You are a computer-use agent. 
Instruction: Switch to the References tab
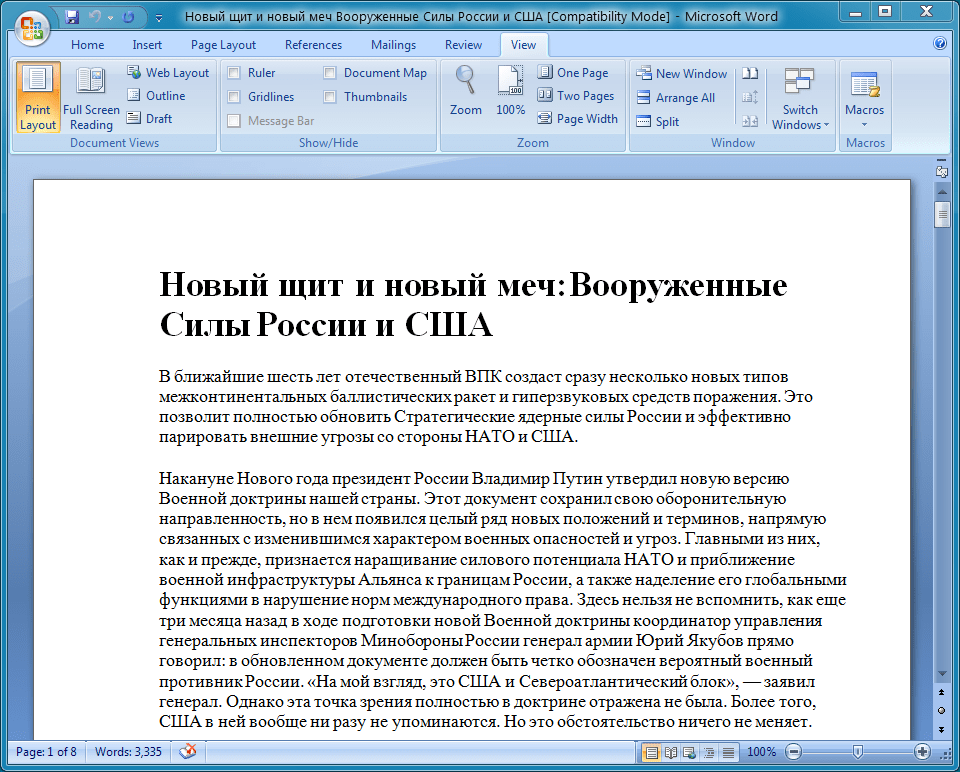[313, 45]
